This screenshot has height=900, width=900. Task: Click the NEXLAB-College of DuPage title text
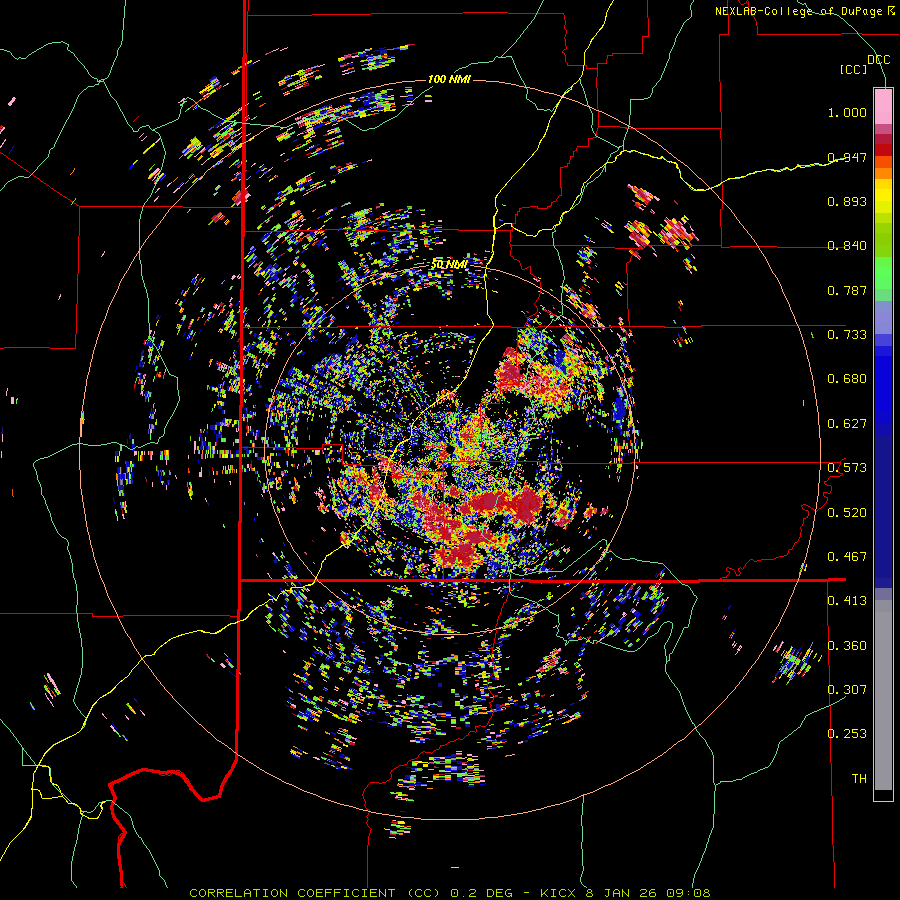[799, 11]
